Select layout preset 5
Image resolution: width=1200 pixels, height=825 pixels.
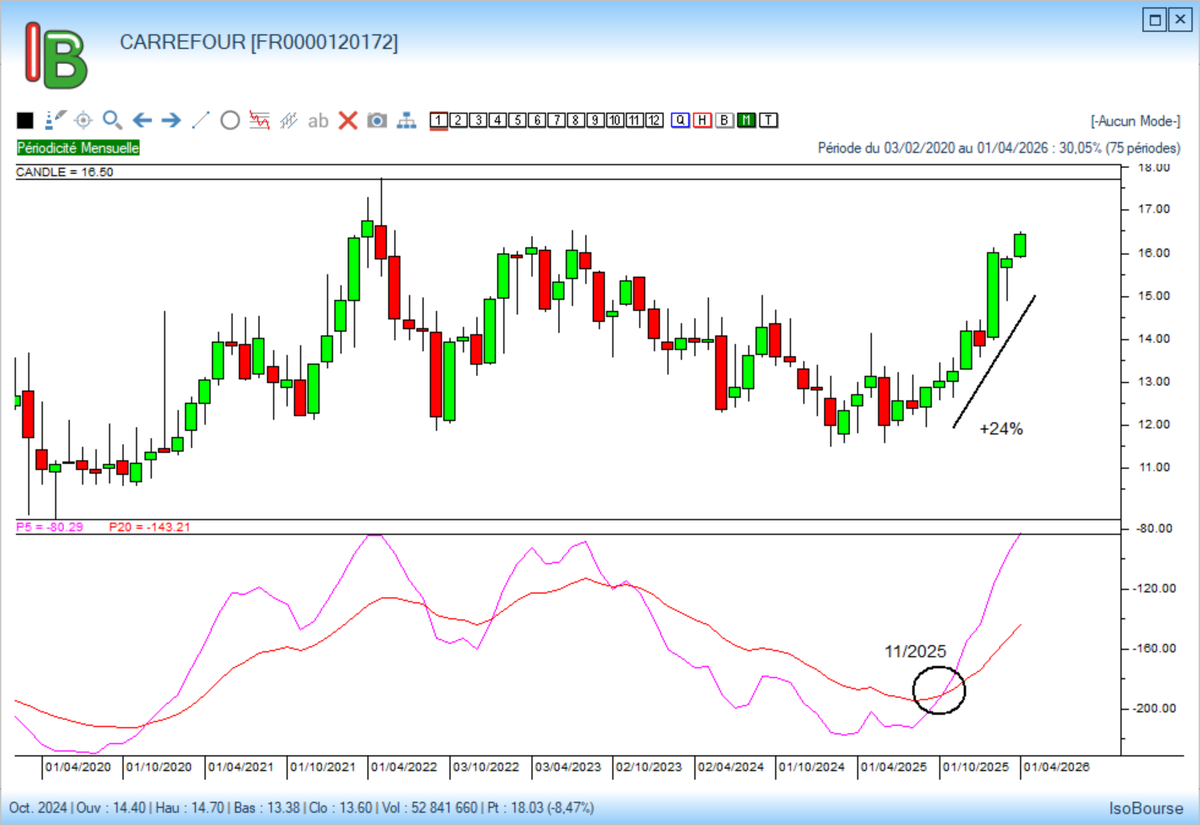[517, 121]
